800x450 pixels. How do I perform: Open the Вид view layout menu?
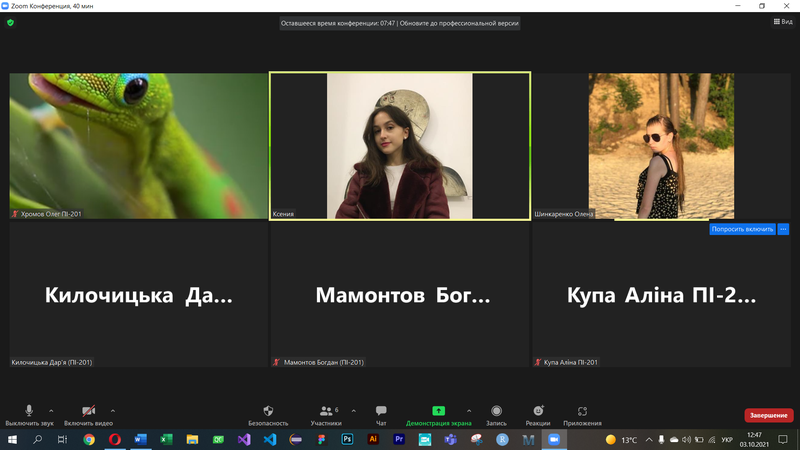tap(783, 21)
